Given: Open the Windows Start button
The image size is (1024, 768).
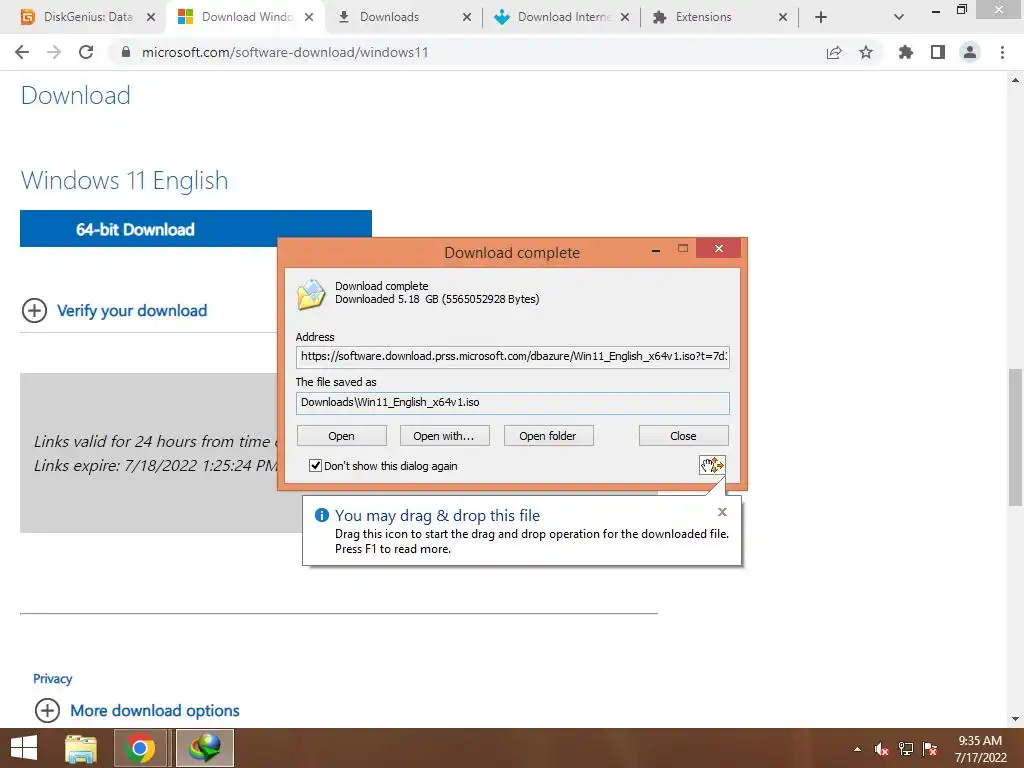Looking at the screenshot, I should pos(24,748).
